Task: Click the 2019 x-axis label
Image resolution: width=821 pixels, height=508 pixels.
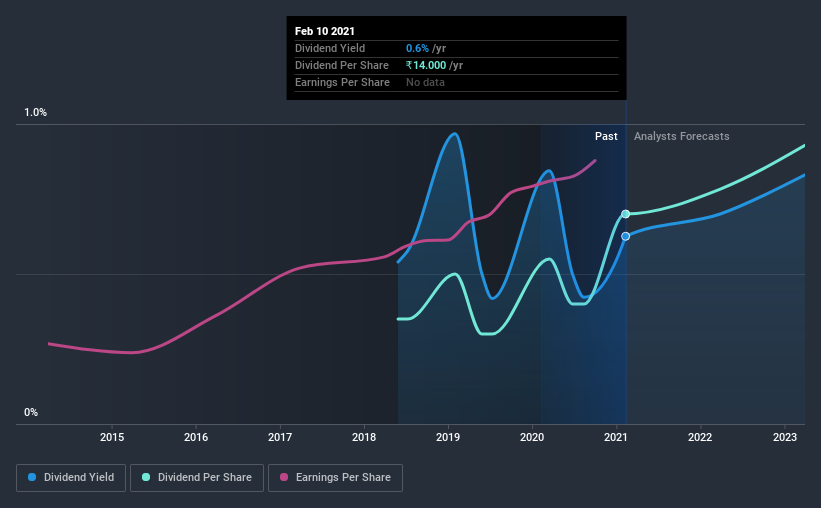Action: coord(448,437)
